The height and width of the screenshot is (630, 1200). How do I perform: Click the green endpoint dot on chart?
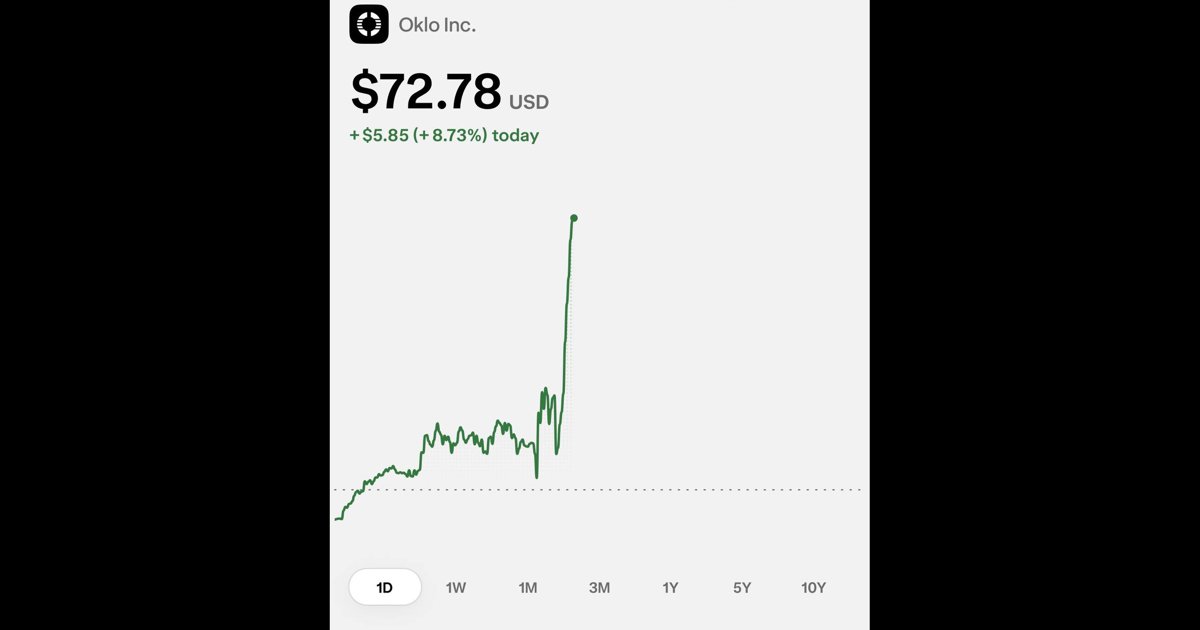pos(573,217)
